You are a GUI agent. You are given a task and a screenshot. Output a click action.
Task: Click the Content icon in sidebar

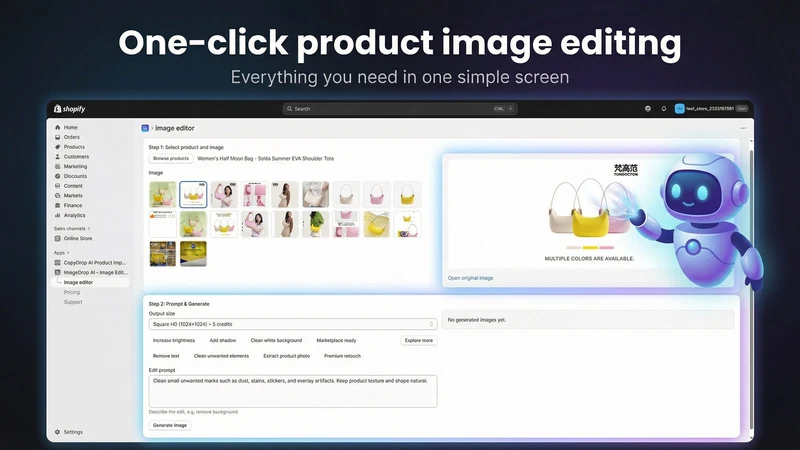point(58,186)
